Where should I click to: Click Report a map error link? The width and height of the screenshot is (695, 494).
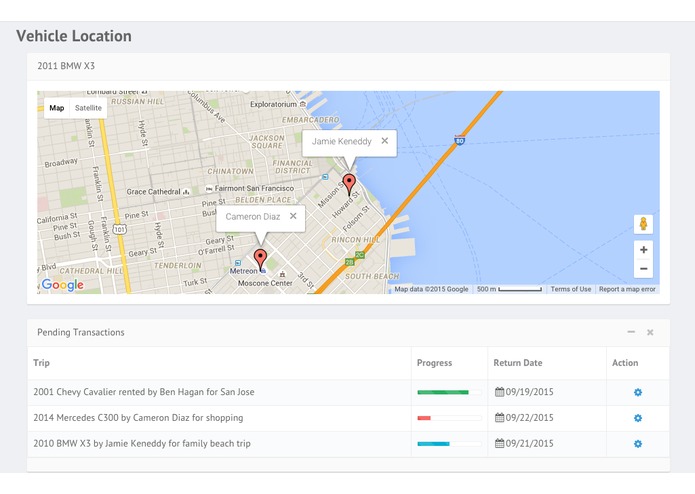pyautogui.click(x=627, y=289)
